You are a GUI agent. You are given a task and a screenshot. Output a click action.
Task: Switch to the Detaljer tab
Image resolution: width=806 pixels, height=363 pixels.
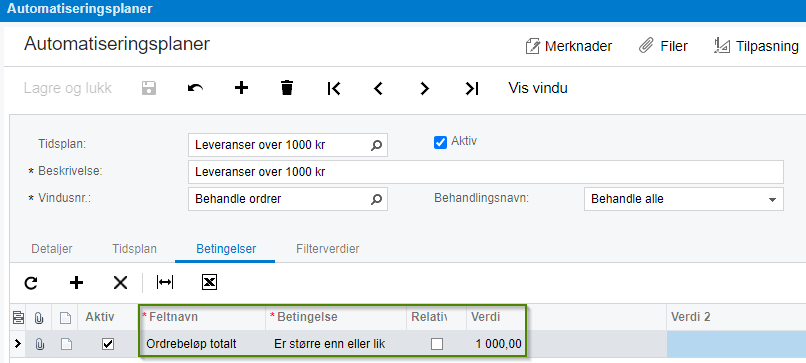[x=52, y=249]
